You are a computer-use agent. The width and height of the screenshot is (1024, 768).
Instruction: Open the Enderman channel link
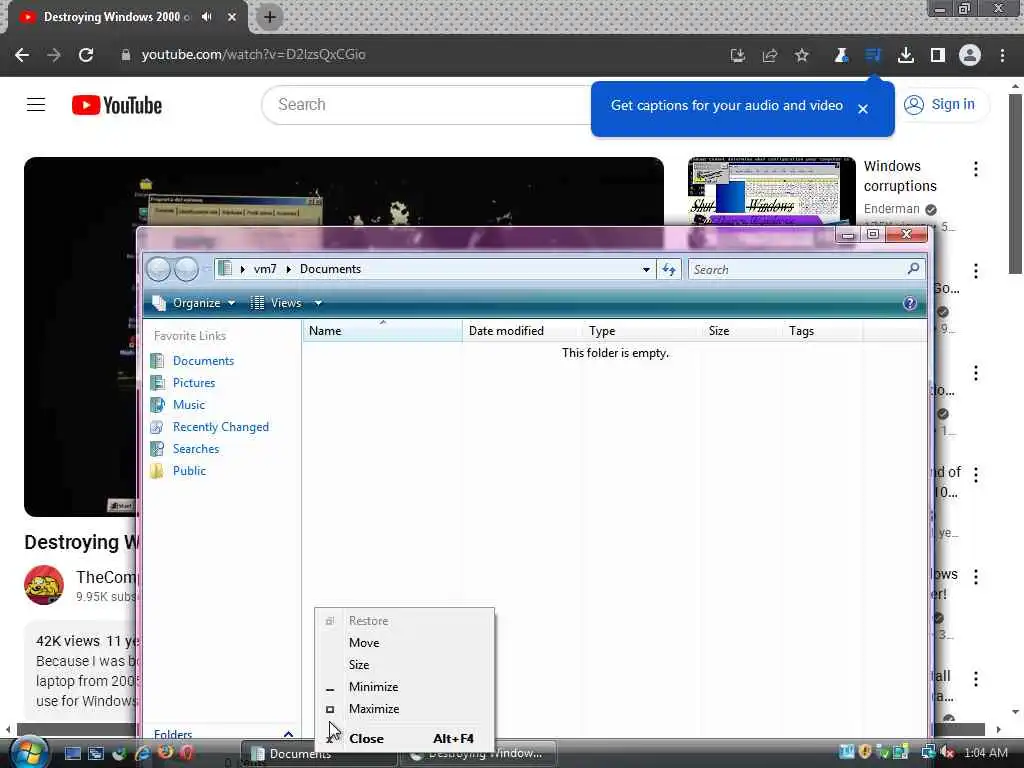click(891, 208)
